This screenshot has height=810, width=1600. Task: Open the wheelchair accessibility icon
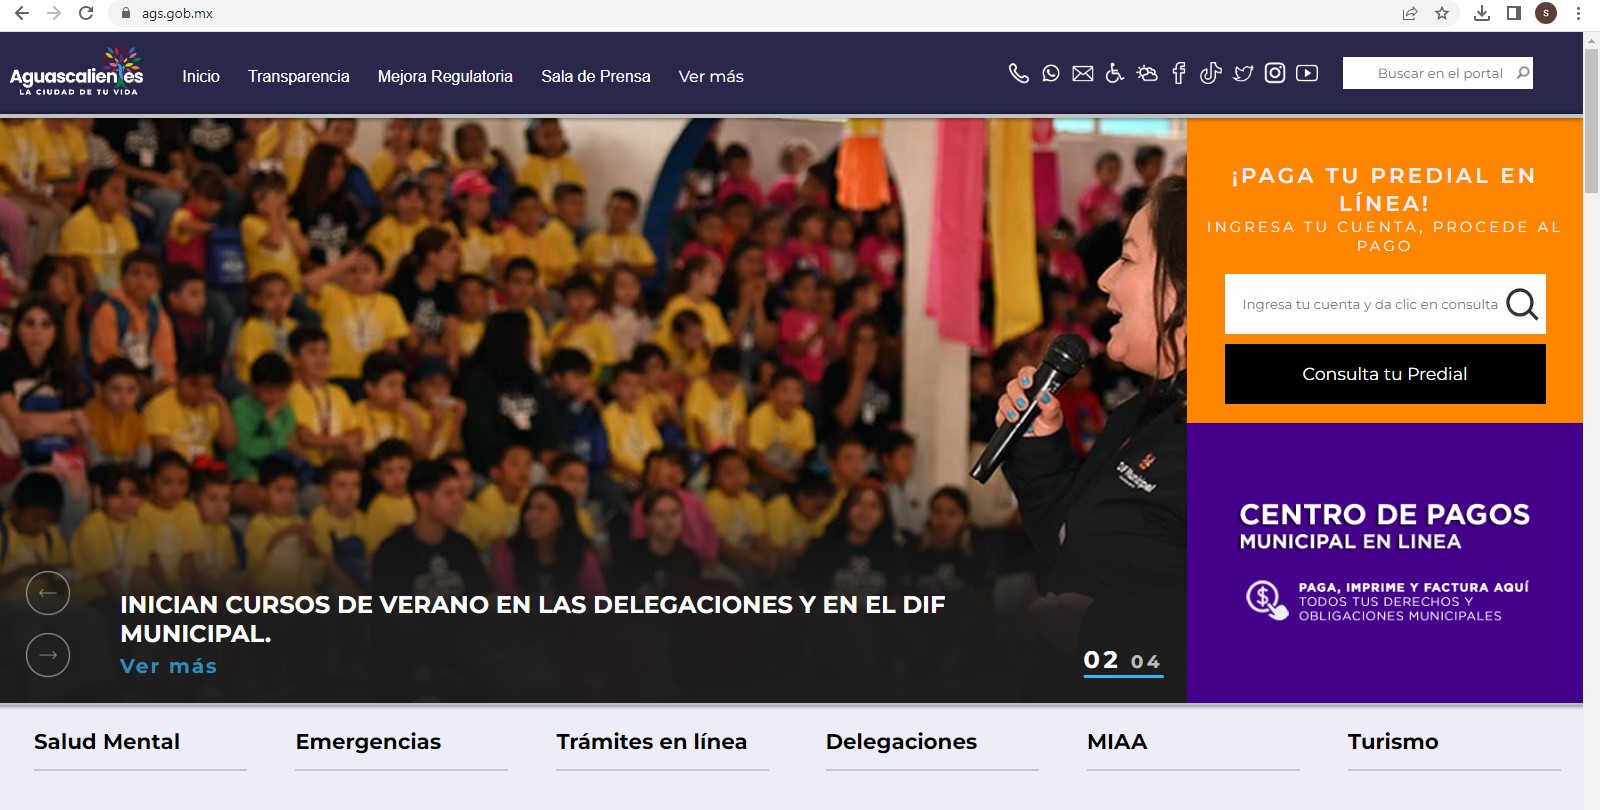1114,73
